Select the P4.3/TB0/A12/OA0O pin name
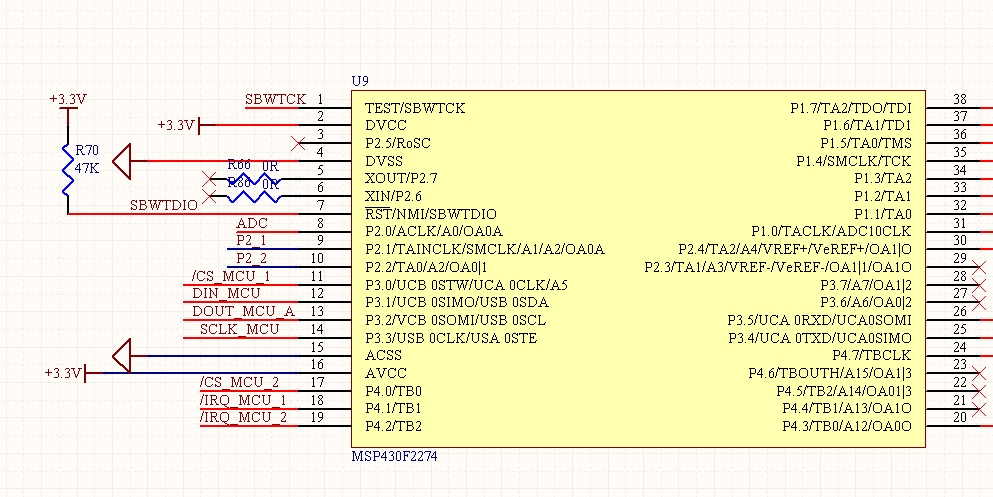This screenshot has width=993, height=497. coord(847,427)
